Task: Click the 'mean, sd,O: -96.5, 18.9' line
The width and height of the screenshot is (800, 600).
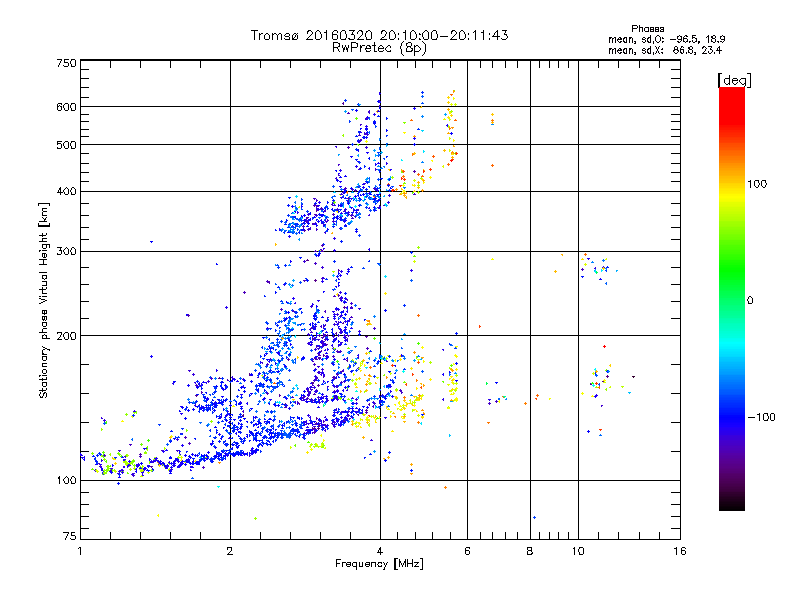Action: tap(666, 39)
